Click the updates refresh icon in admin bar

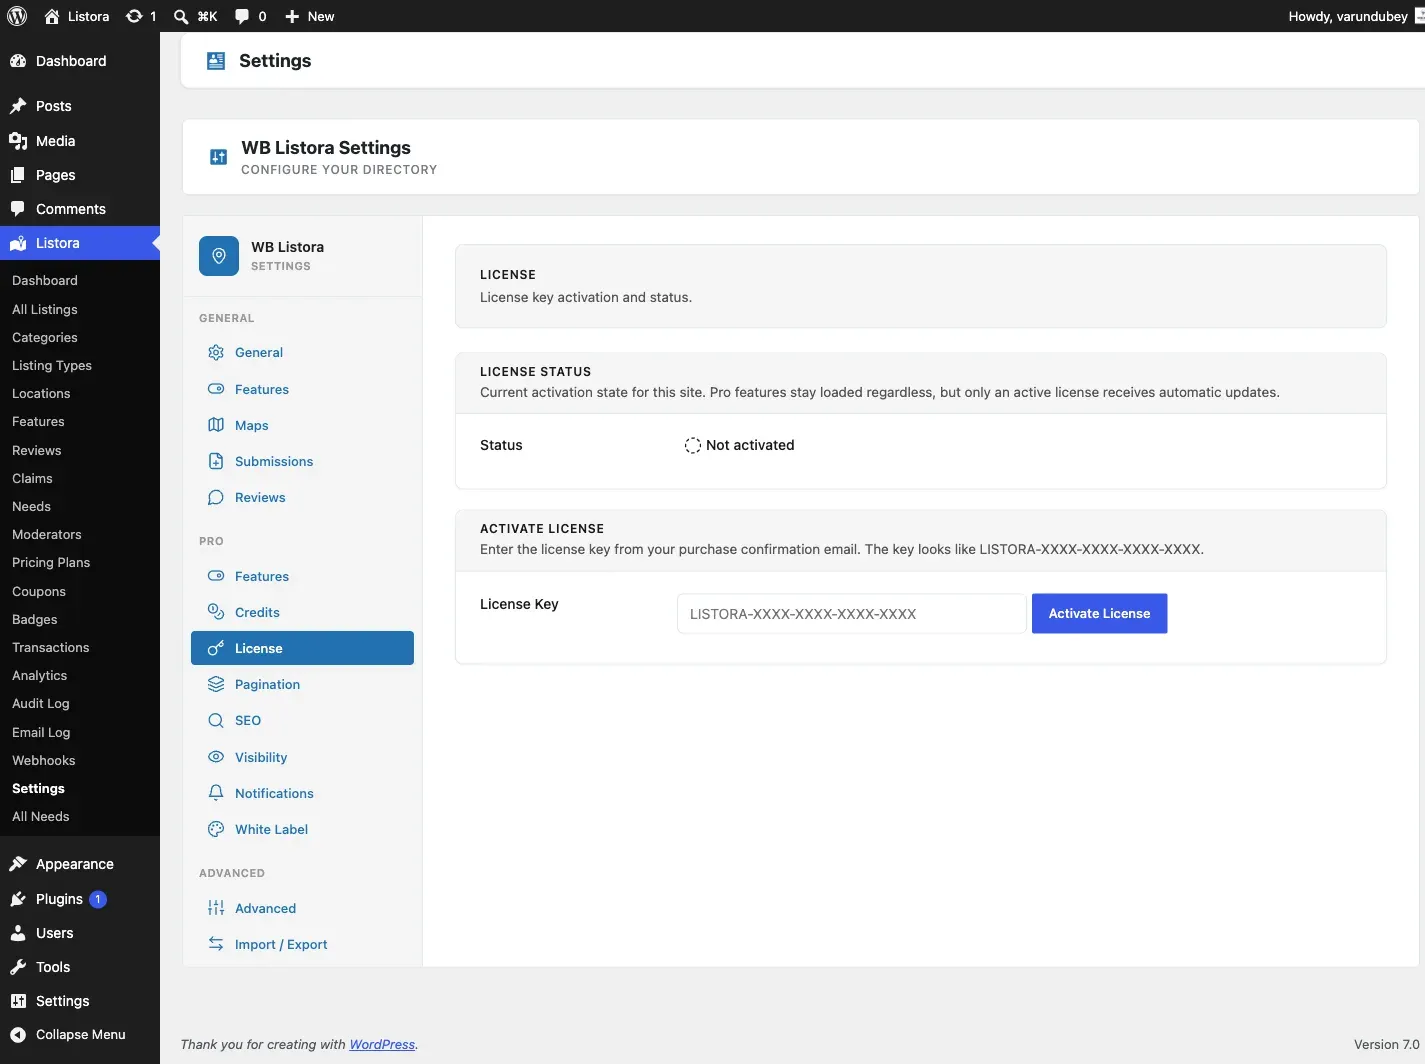coord(134,16)
